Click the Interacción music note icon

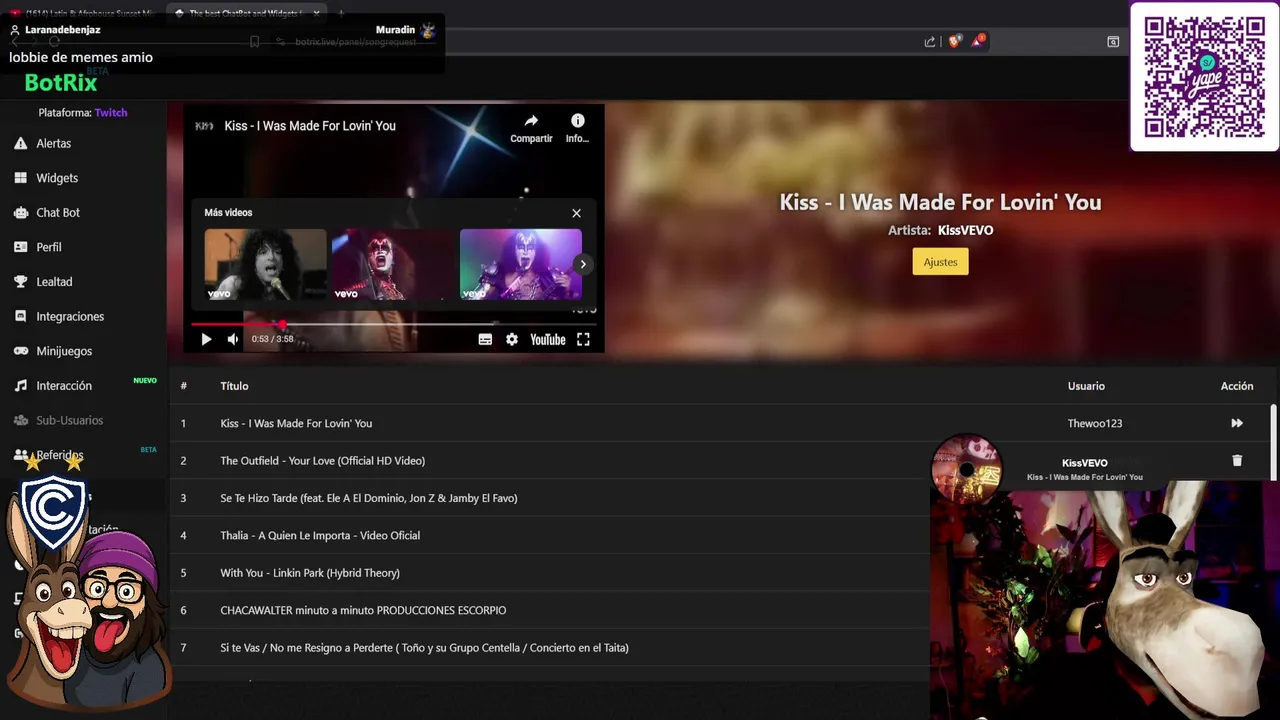(x=20, y=386)
